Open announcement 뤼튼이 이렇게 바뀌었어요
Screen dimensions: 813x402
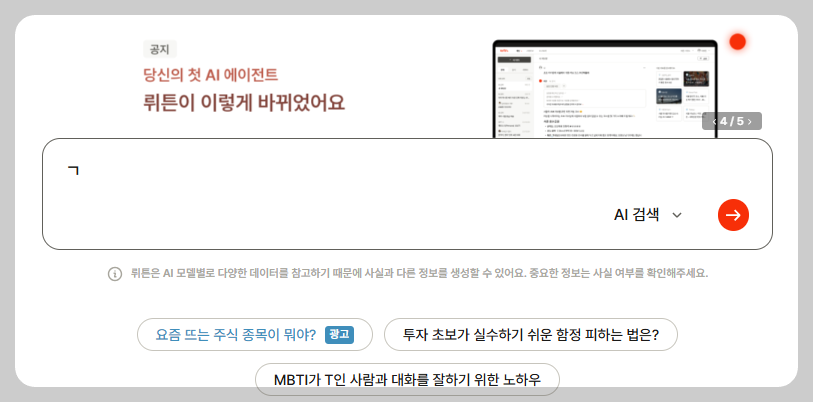(244, 103)
